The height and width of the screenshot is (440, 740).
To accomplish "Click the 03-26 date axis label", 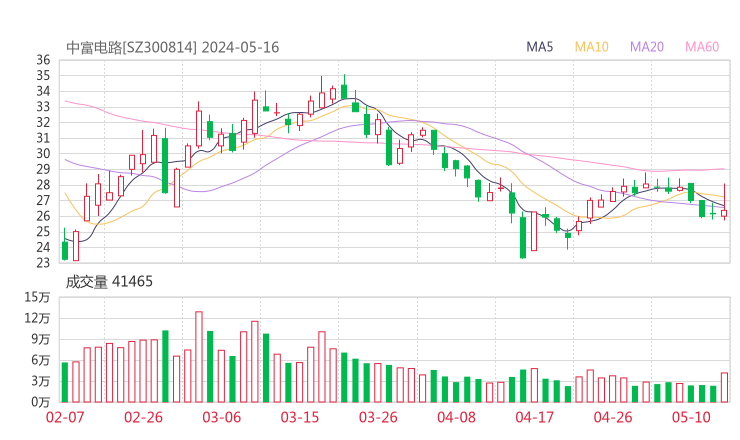I will pos(378,417).
